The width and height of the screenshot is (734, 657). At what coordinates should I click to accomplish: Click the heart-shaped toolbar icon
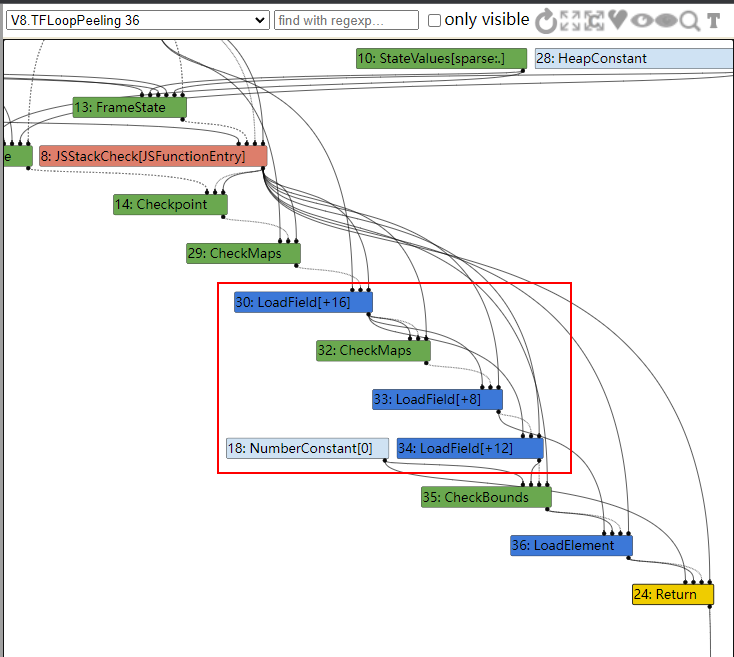(618, 21)
